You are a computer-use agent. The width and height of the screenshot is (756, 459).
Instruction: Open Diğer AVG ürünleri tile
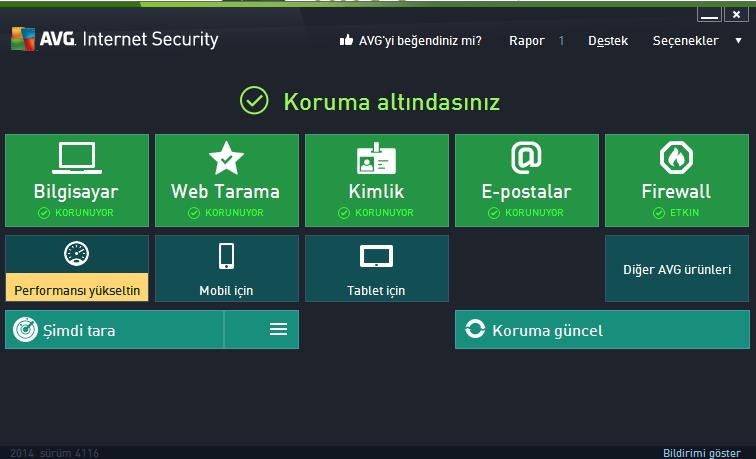[x=677, y=269]
